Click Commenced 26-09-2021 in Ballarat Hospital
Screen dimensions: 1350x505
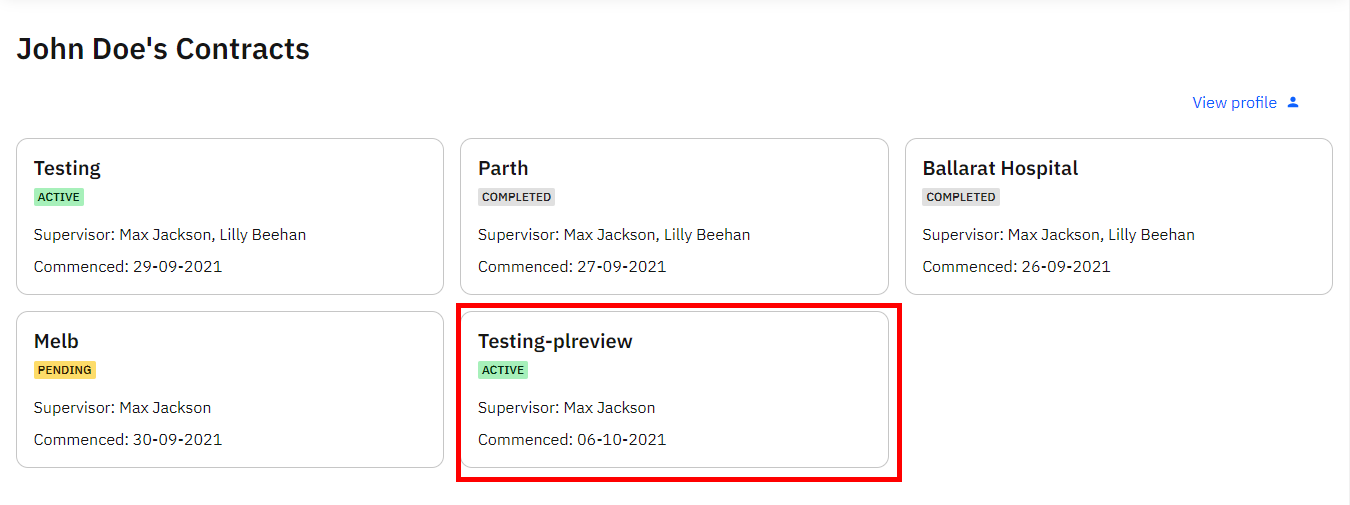pos(1016,266)
